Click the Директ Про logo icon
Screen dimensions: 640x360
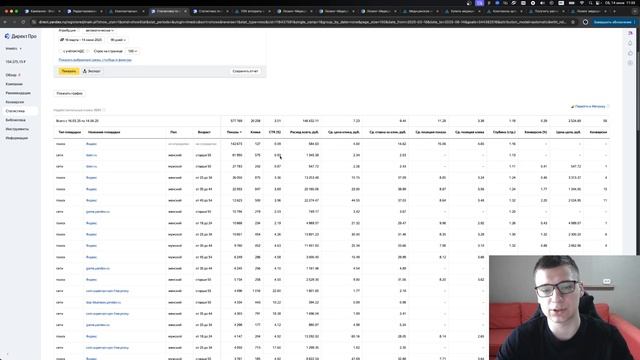pyautogui.click(x=7, y=36)
